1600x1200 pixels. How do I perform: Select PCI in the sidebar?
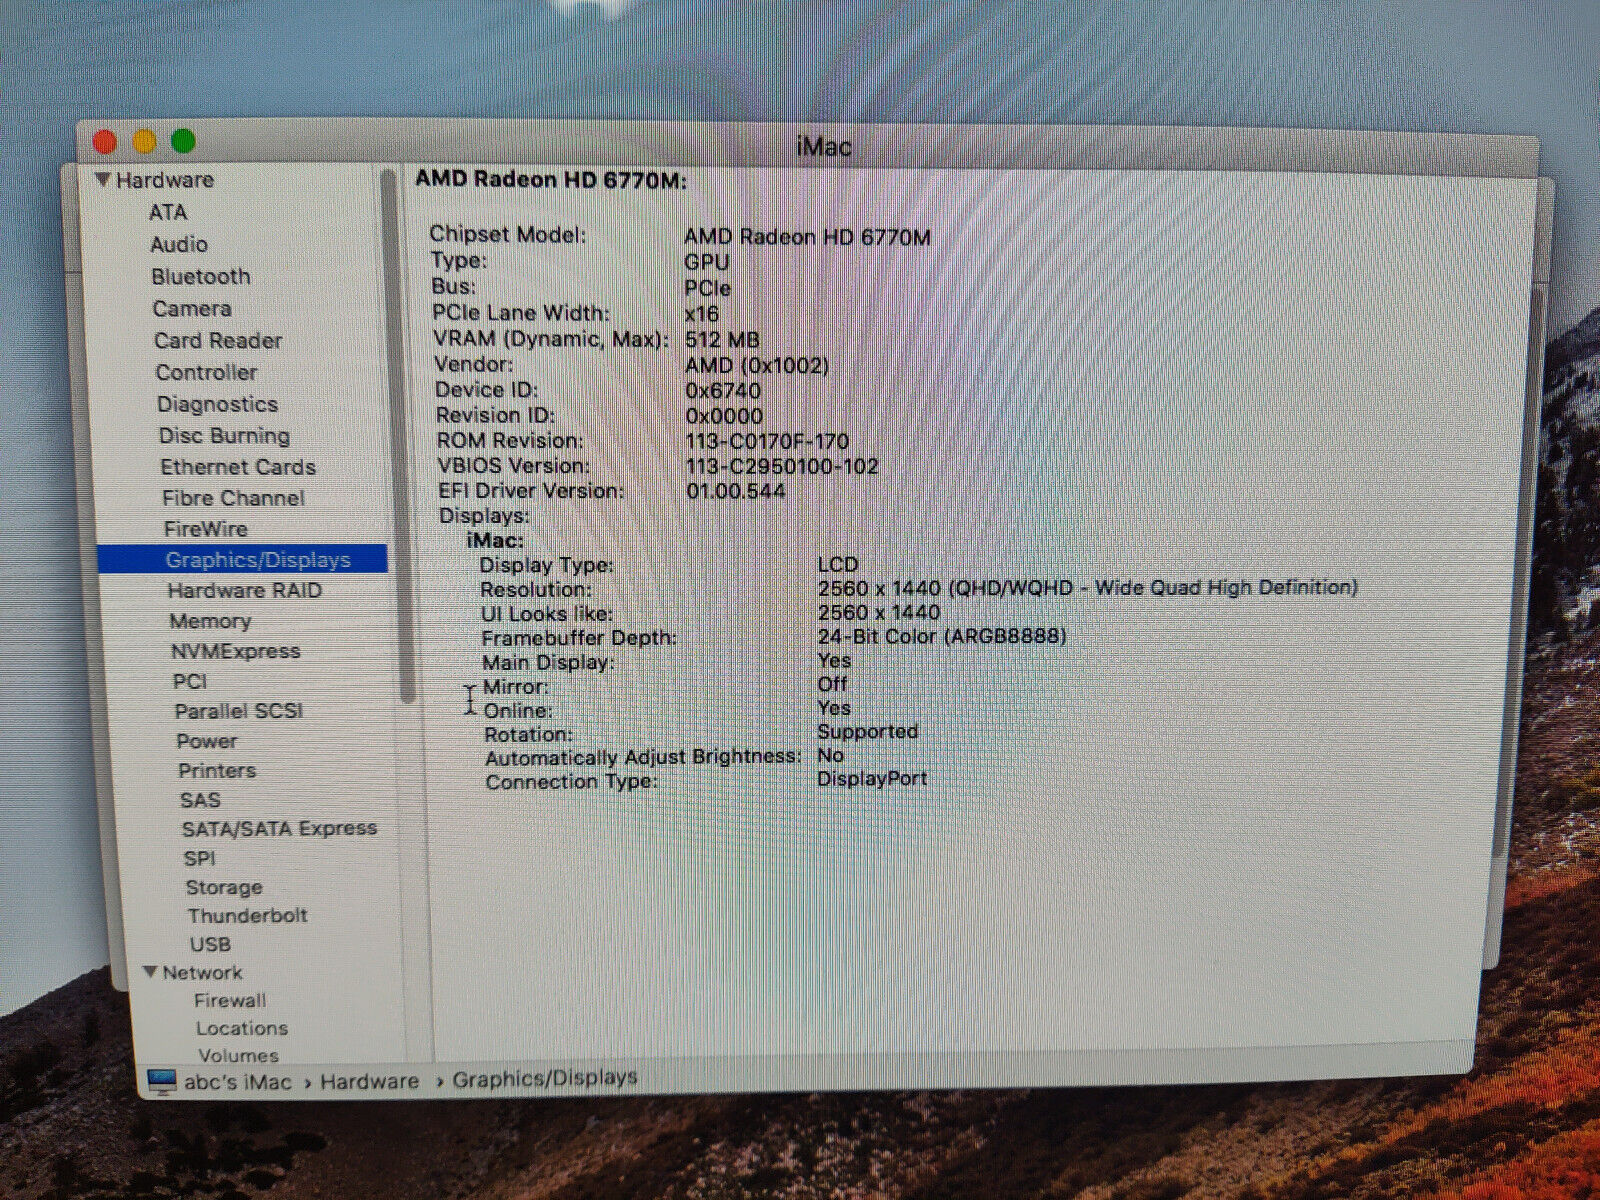pos(190,681)
